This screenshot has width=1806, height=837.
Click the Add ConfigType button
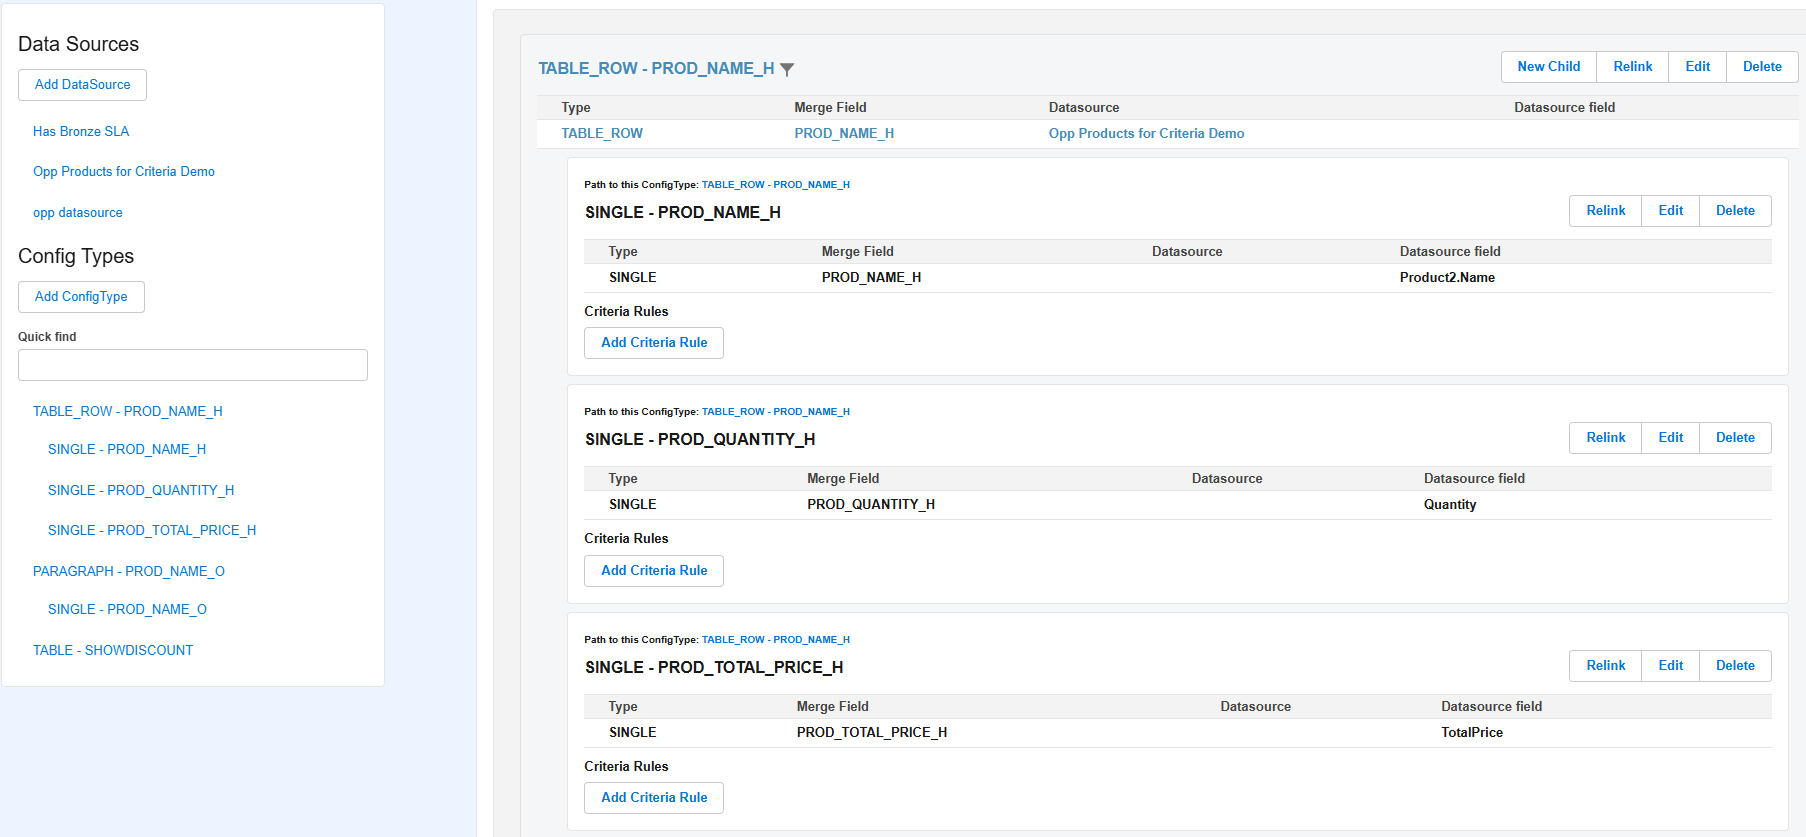click(81, 297)
